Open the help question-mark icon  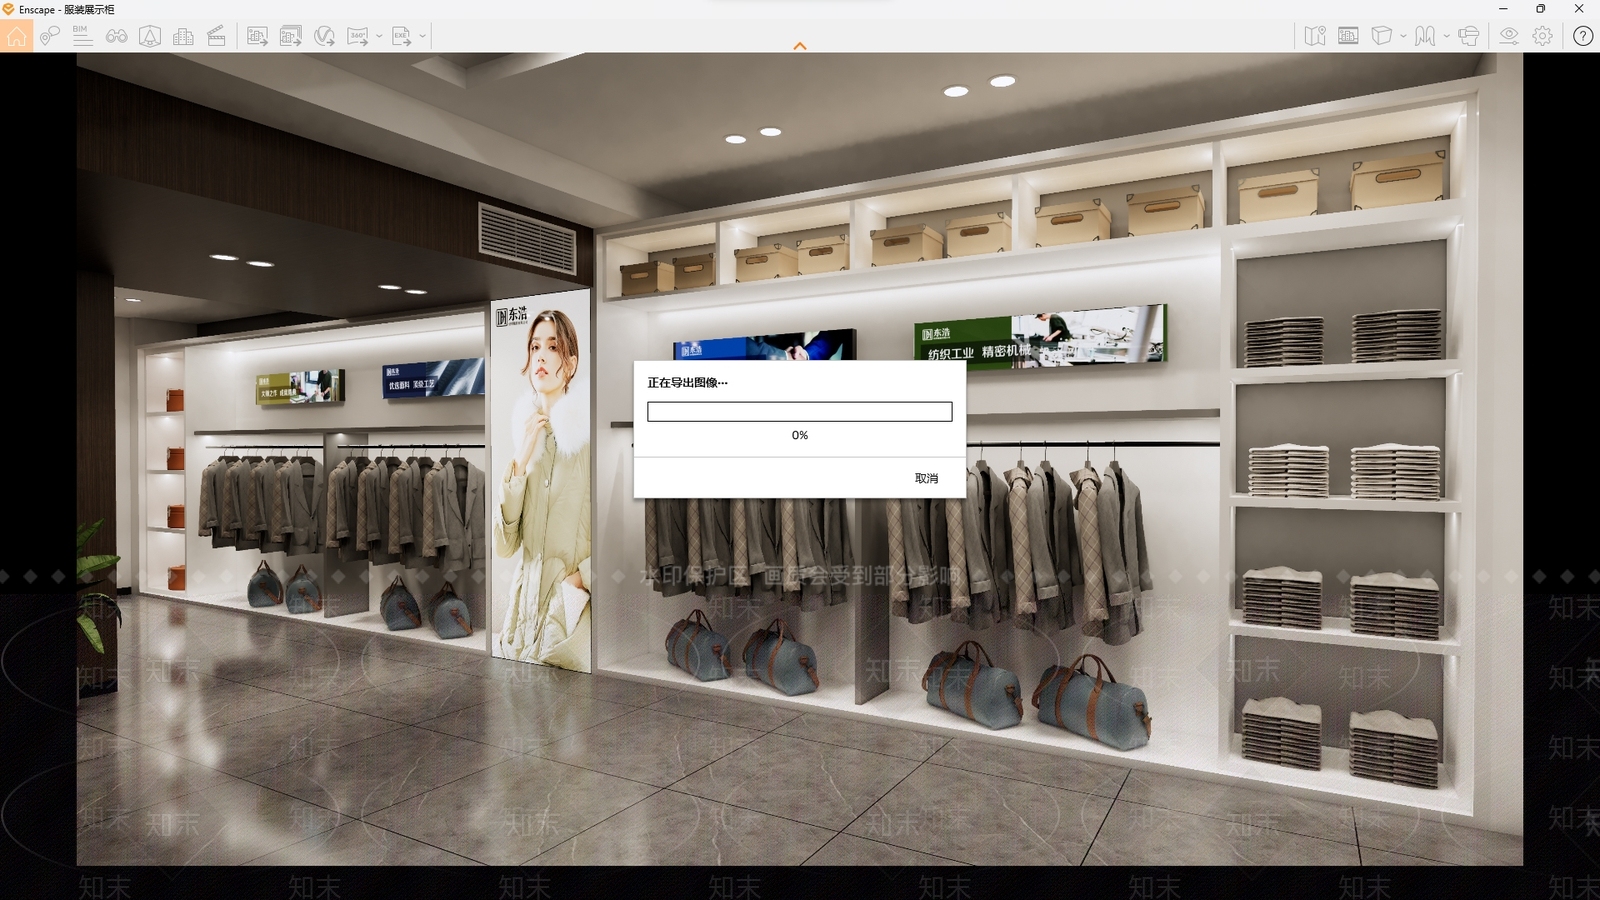[1583, 36]
